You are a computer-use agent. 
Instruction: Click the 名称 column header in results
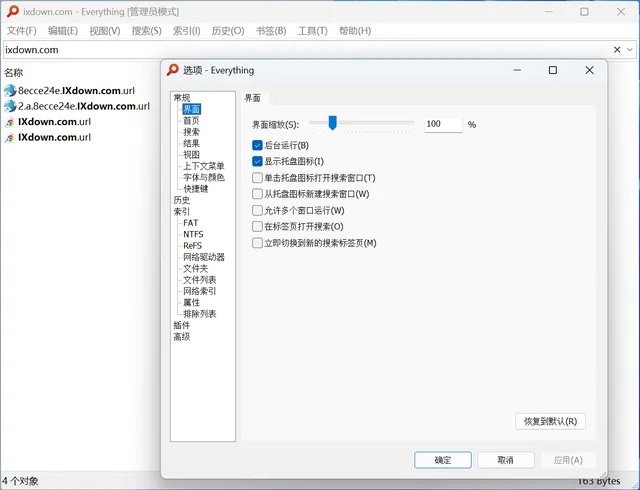click(13, 73)
